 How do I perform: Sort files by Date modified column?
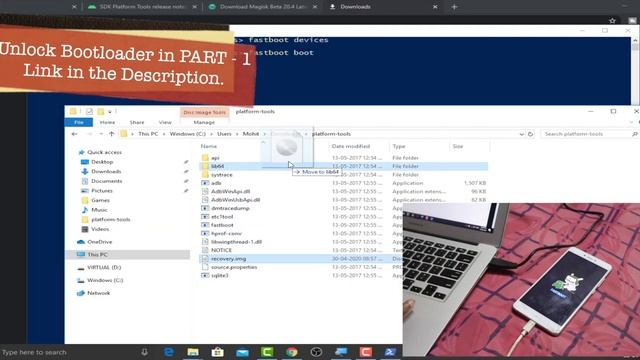coord(351,146)
